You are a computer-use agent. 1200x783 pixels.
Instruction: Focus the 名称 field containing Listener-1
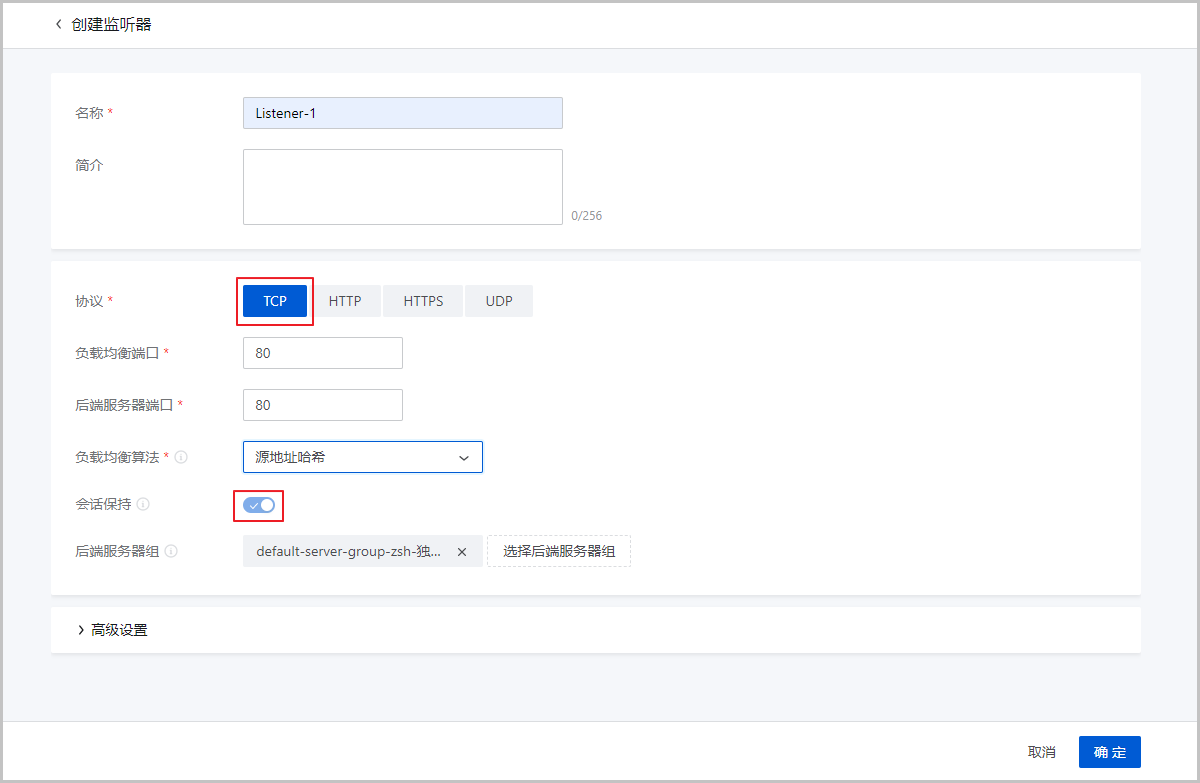pos(402,113)
